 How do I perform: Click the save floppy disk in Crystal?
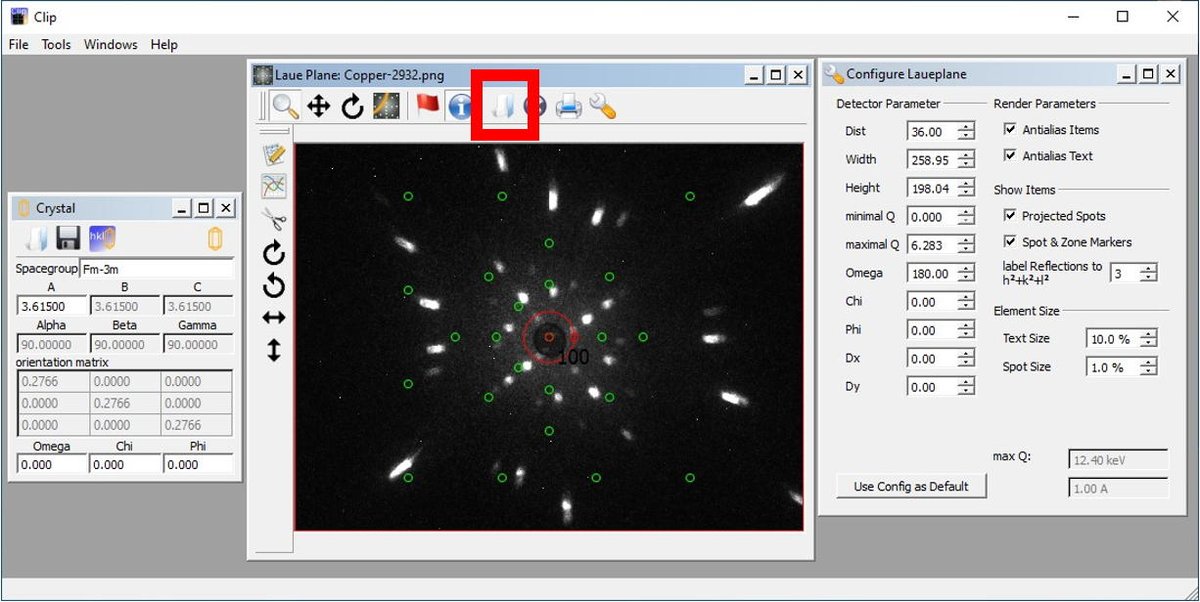pyautogui.click(x=68, y=238)
